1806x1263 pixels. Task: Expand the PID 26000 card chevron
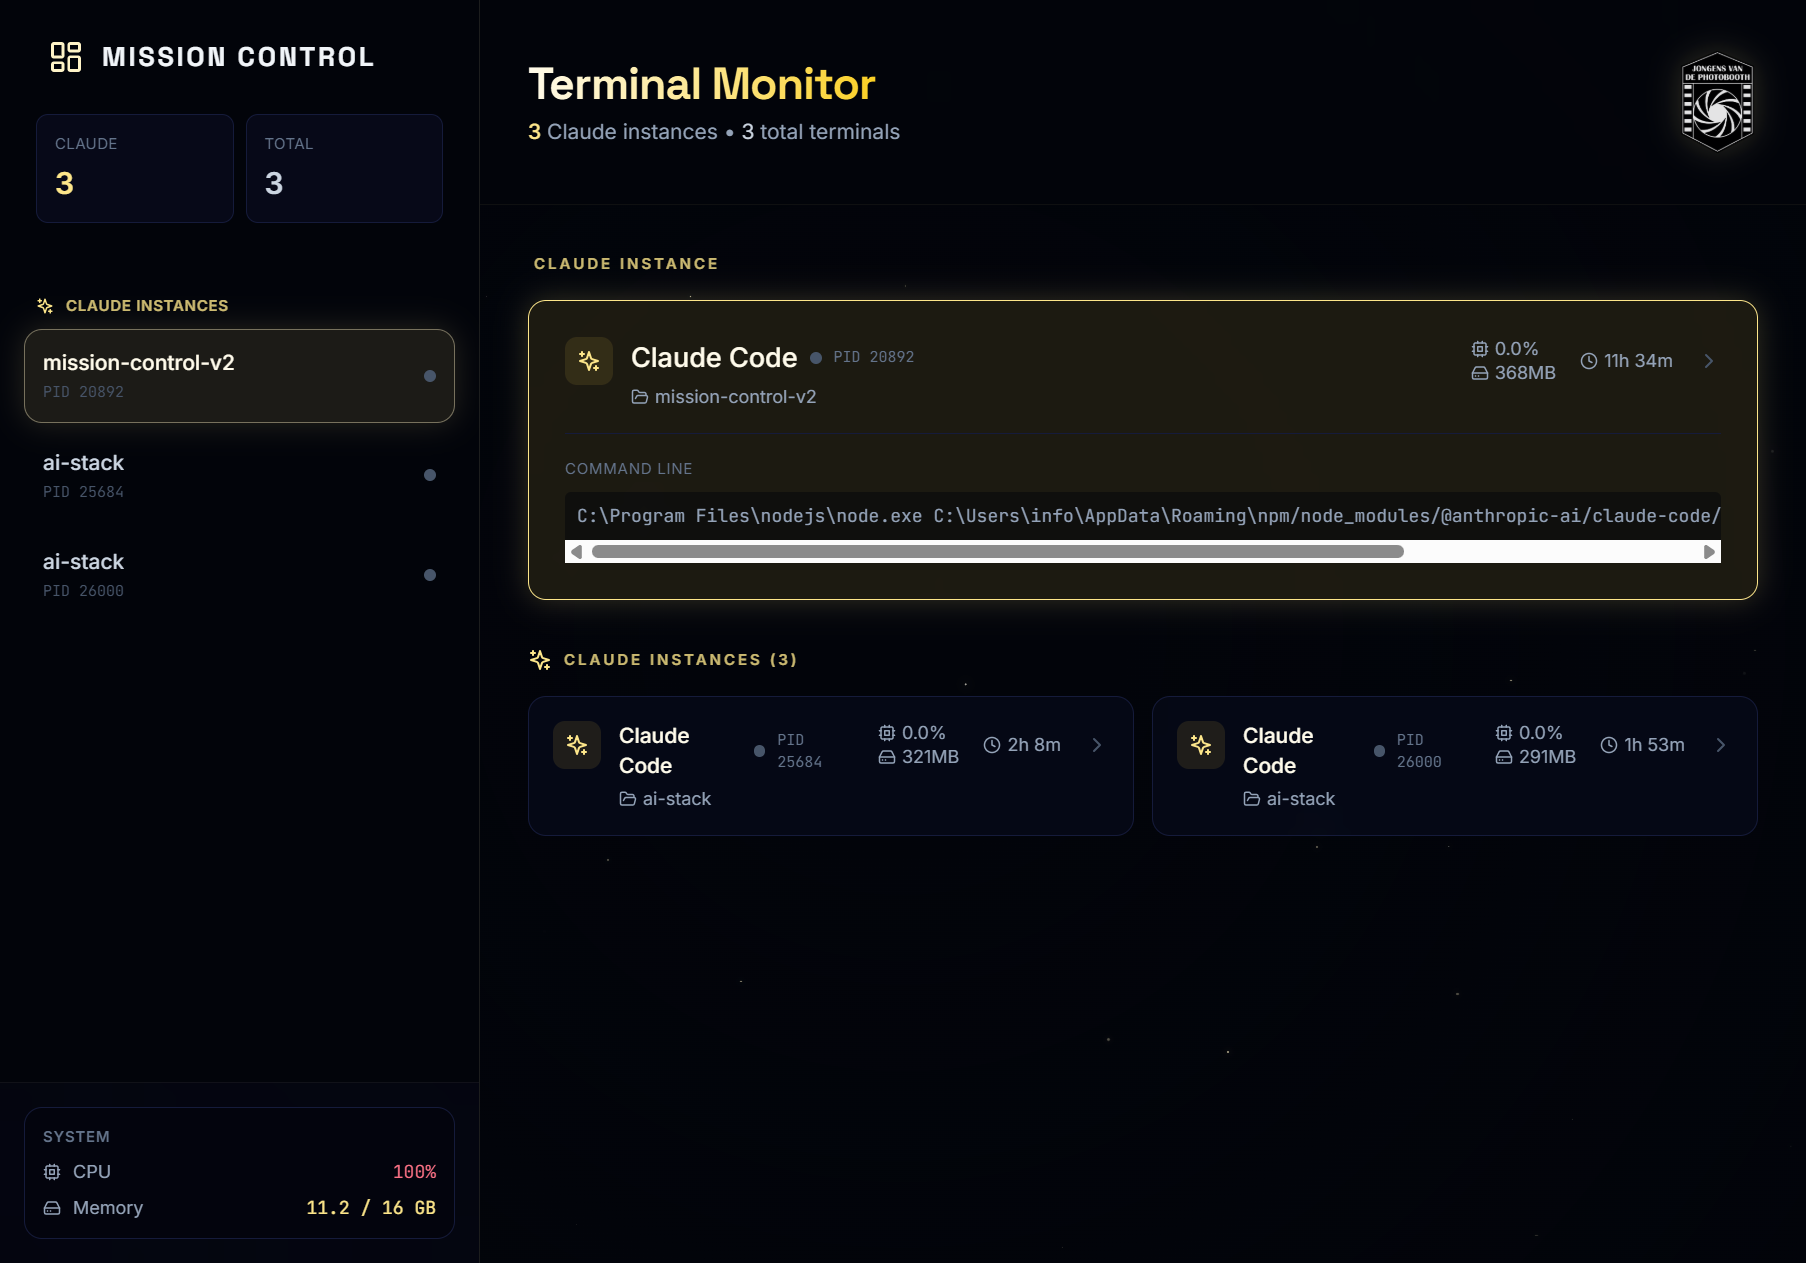coord(1721,745)
